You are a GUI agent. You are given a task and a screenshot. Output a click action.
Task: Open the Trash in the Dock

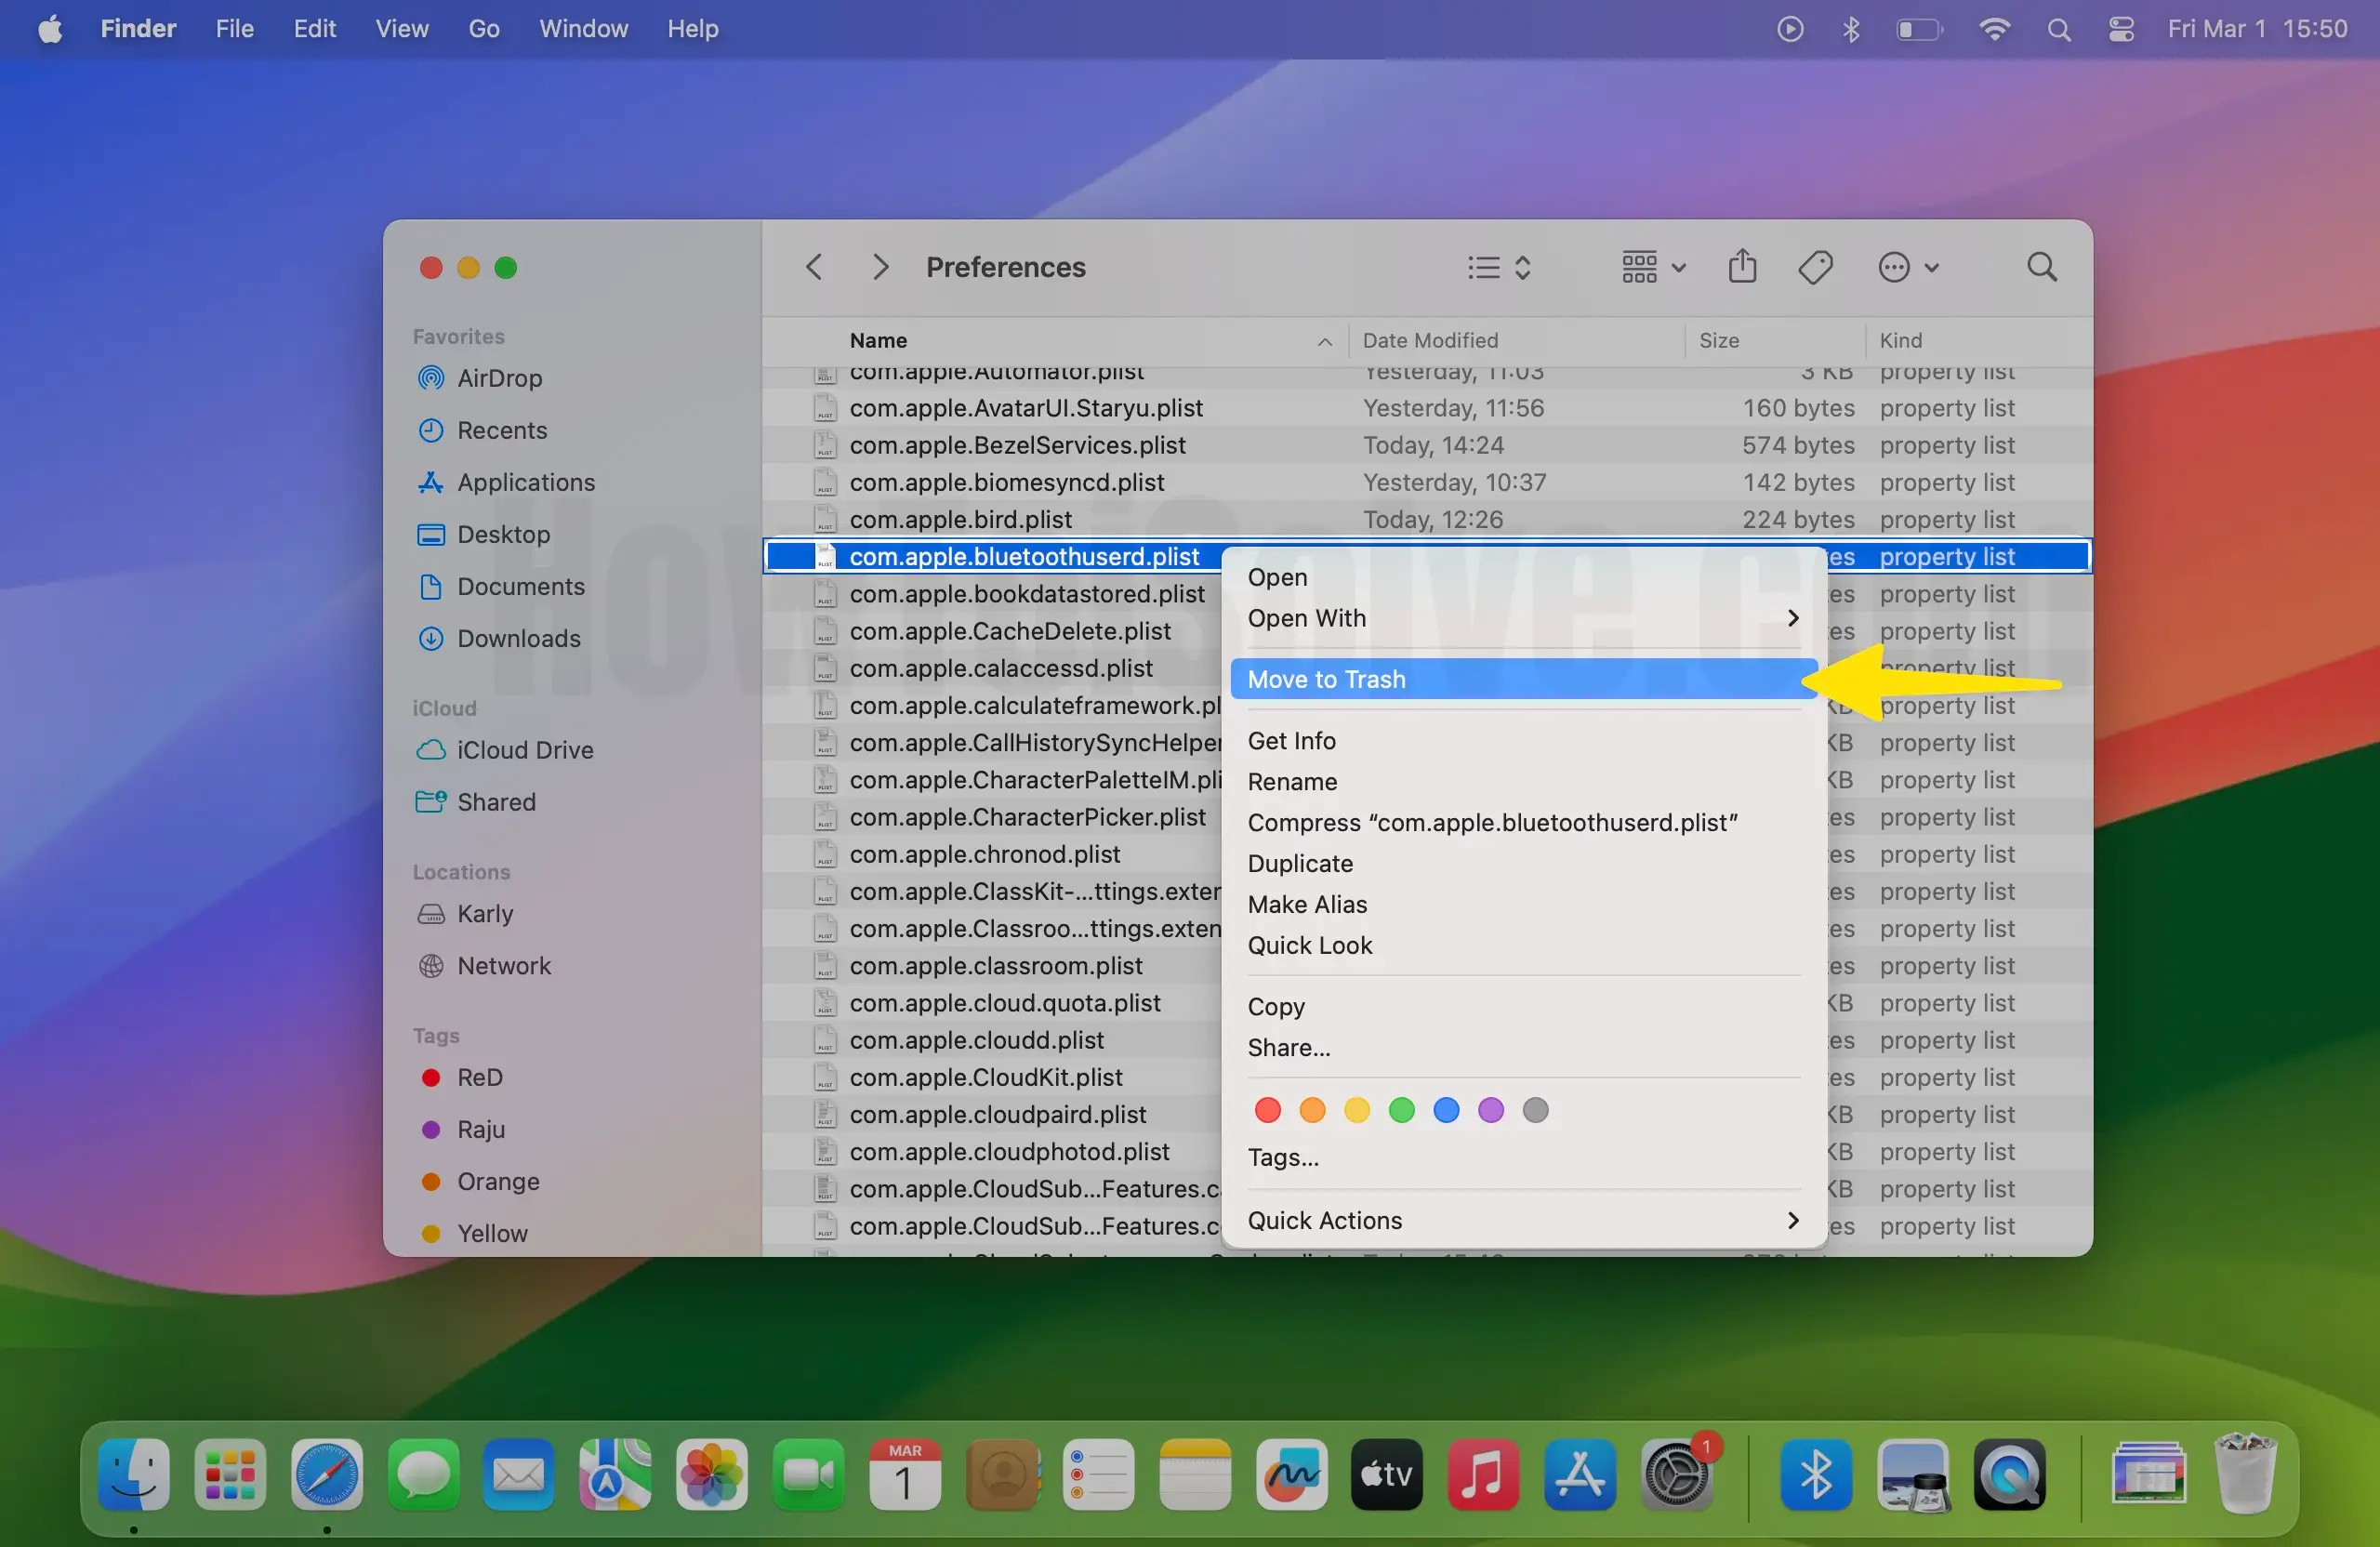tap(2245, 1474)
